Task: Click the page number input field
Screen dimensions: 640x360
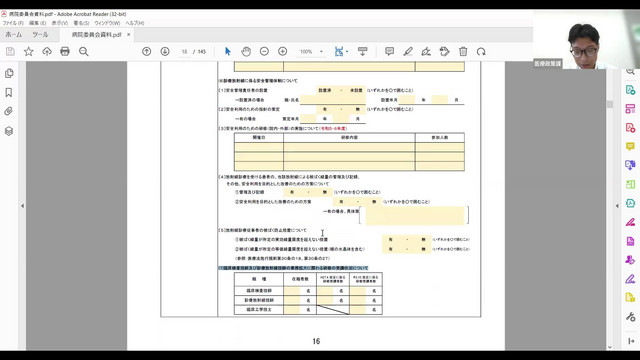Action: point(184,51)
